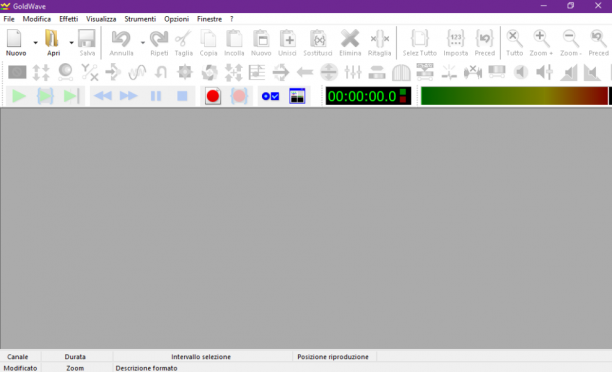This screenshot has height=372, width=612.
Task: Click the Zoom - magnifier icon
Action: [571, 43]
